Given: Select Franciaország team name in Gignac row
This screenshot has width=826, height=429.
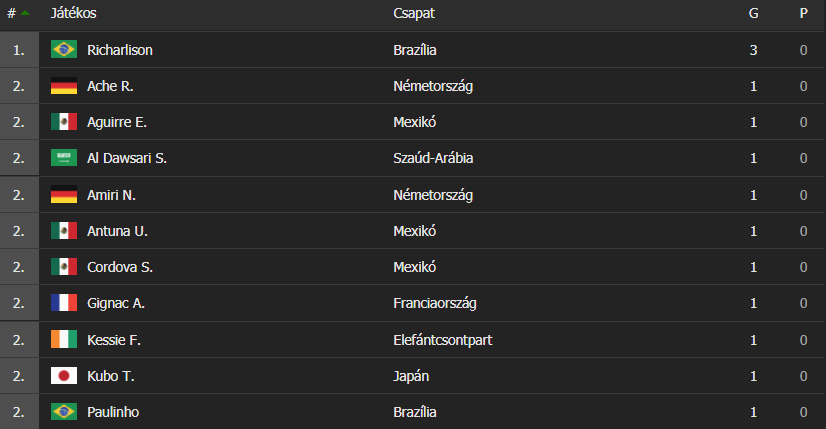Looking at the screenshot, I should [435, 303].
